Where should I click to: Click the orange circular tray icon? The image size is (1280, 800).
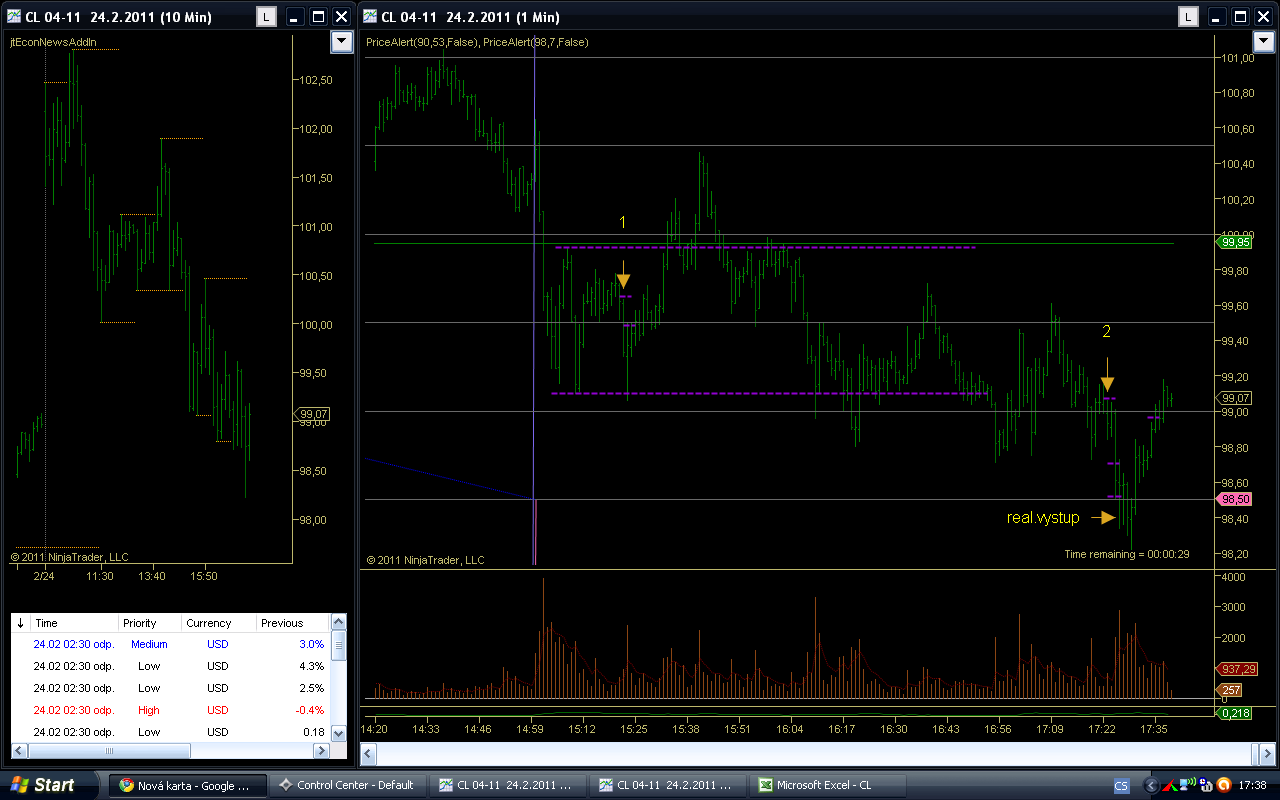(1223, 785)
